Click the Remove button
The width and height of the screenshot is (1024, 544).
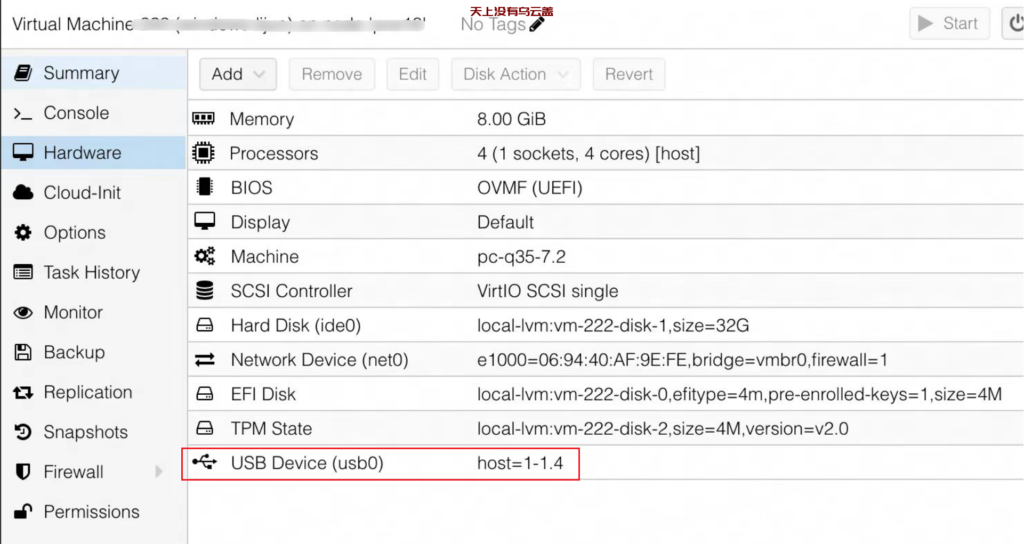click(x=332, y=74)
